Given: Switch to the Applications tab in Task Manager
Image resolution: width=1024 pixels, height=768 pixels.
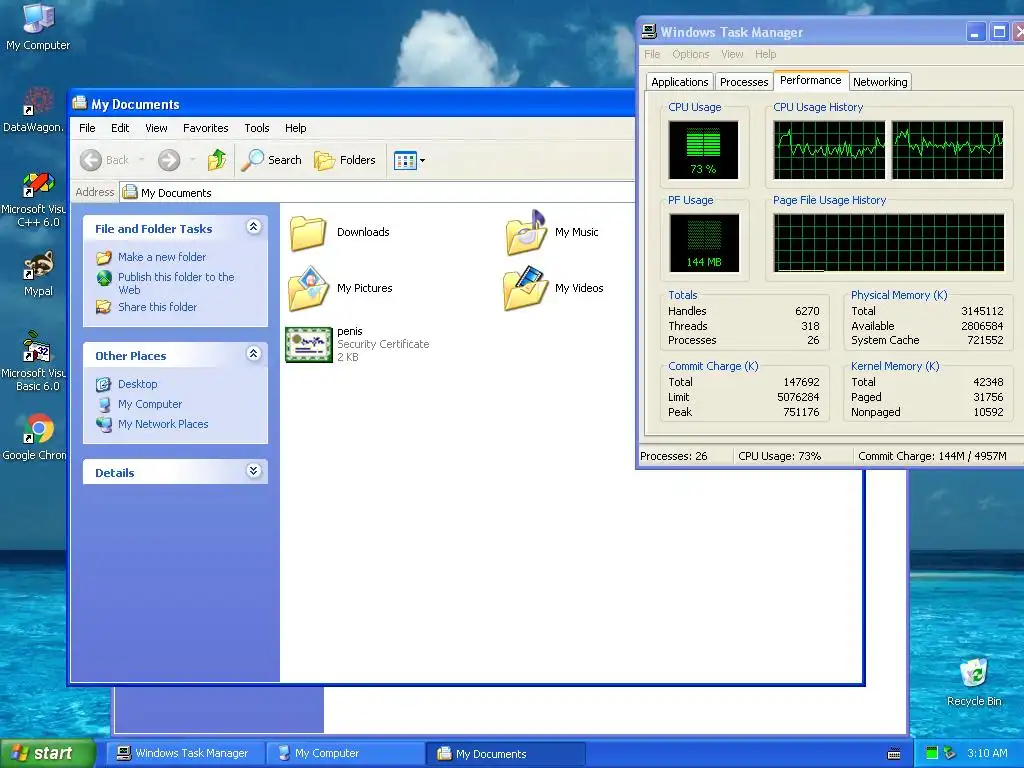Looking at the screenshot, I should [x=679, y=82].
